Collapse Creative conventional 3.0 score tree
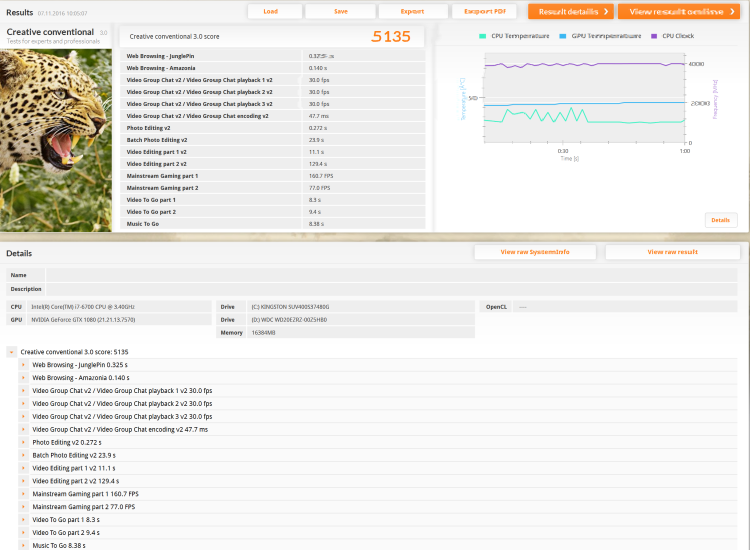The width and height of the screenshot is (750, 550). (11, 352)
